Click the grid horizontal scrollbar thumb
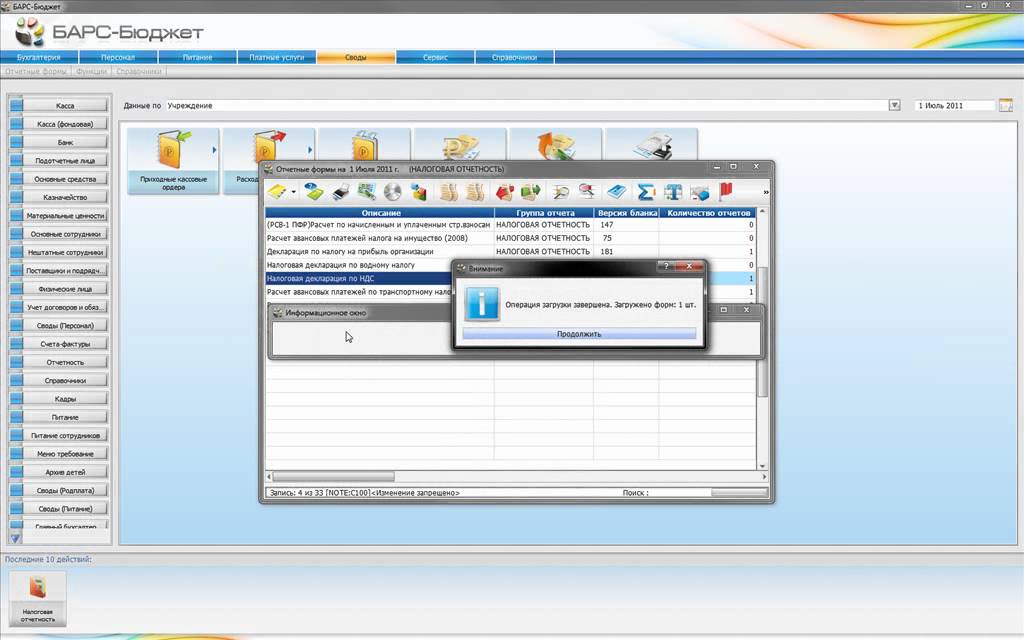1024x640 pixels. (x=333, y=477)
